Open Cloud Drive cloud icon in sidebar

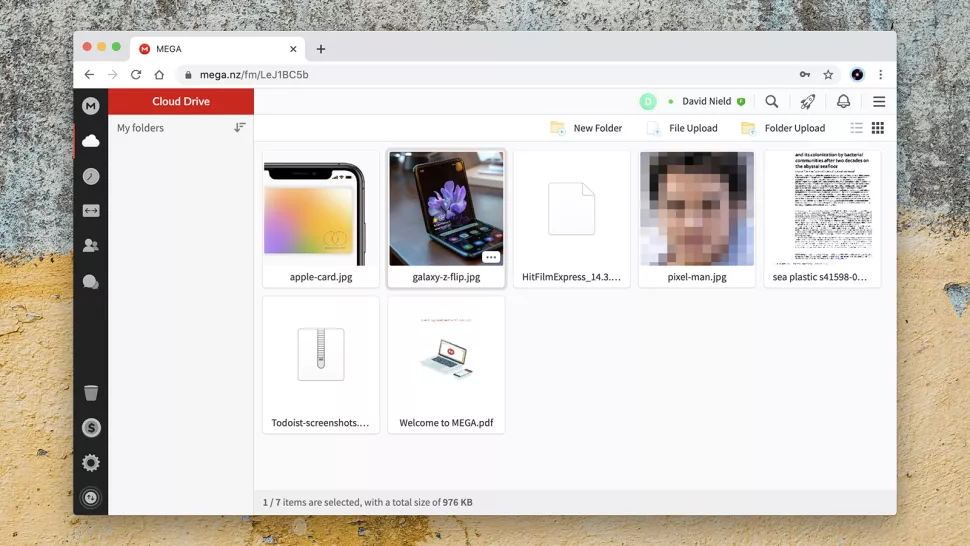pyautogui.click(x=91, y=141)
